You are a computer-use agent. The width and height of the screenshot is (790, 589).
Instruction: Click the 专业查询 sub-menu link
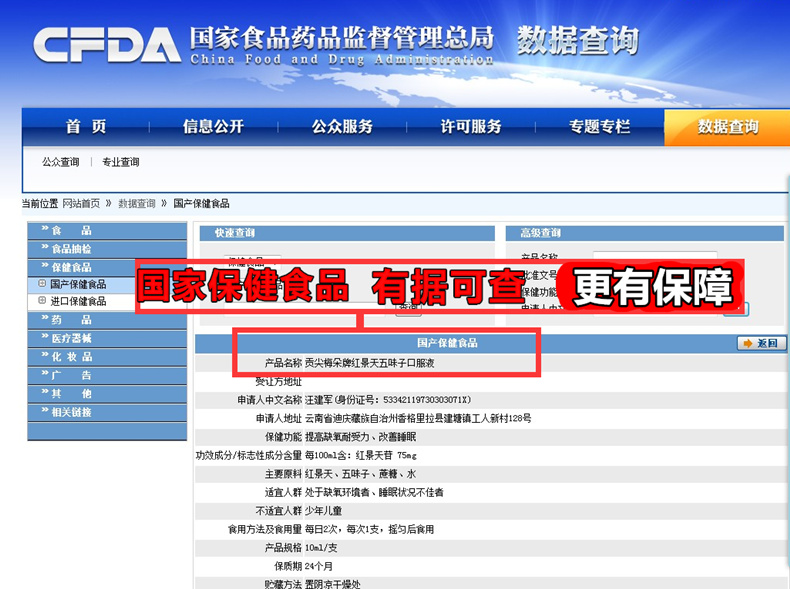121,162
